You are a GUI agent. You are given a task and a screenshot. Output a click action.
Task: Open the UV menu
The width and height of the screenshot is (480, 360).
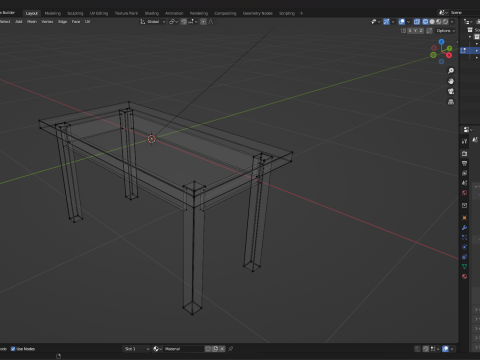[x=87, y=22]
